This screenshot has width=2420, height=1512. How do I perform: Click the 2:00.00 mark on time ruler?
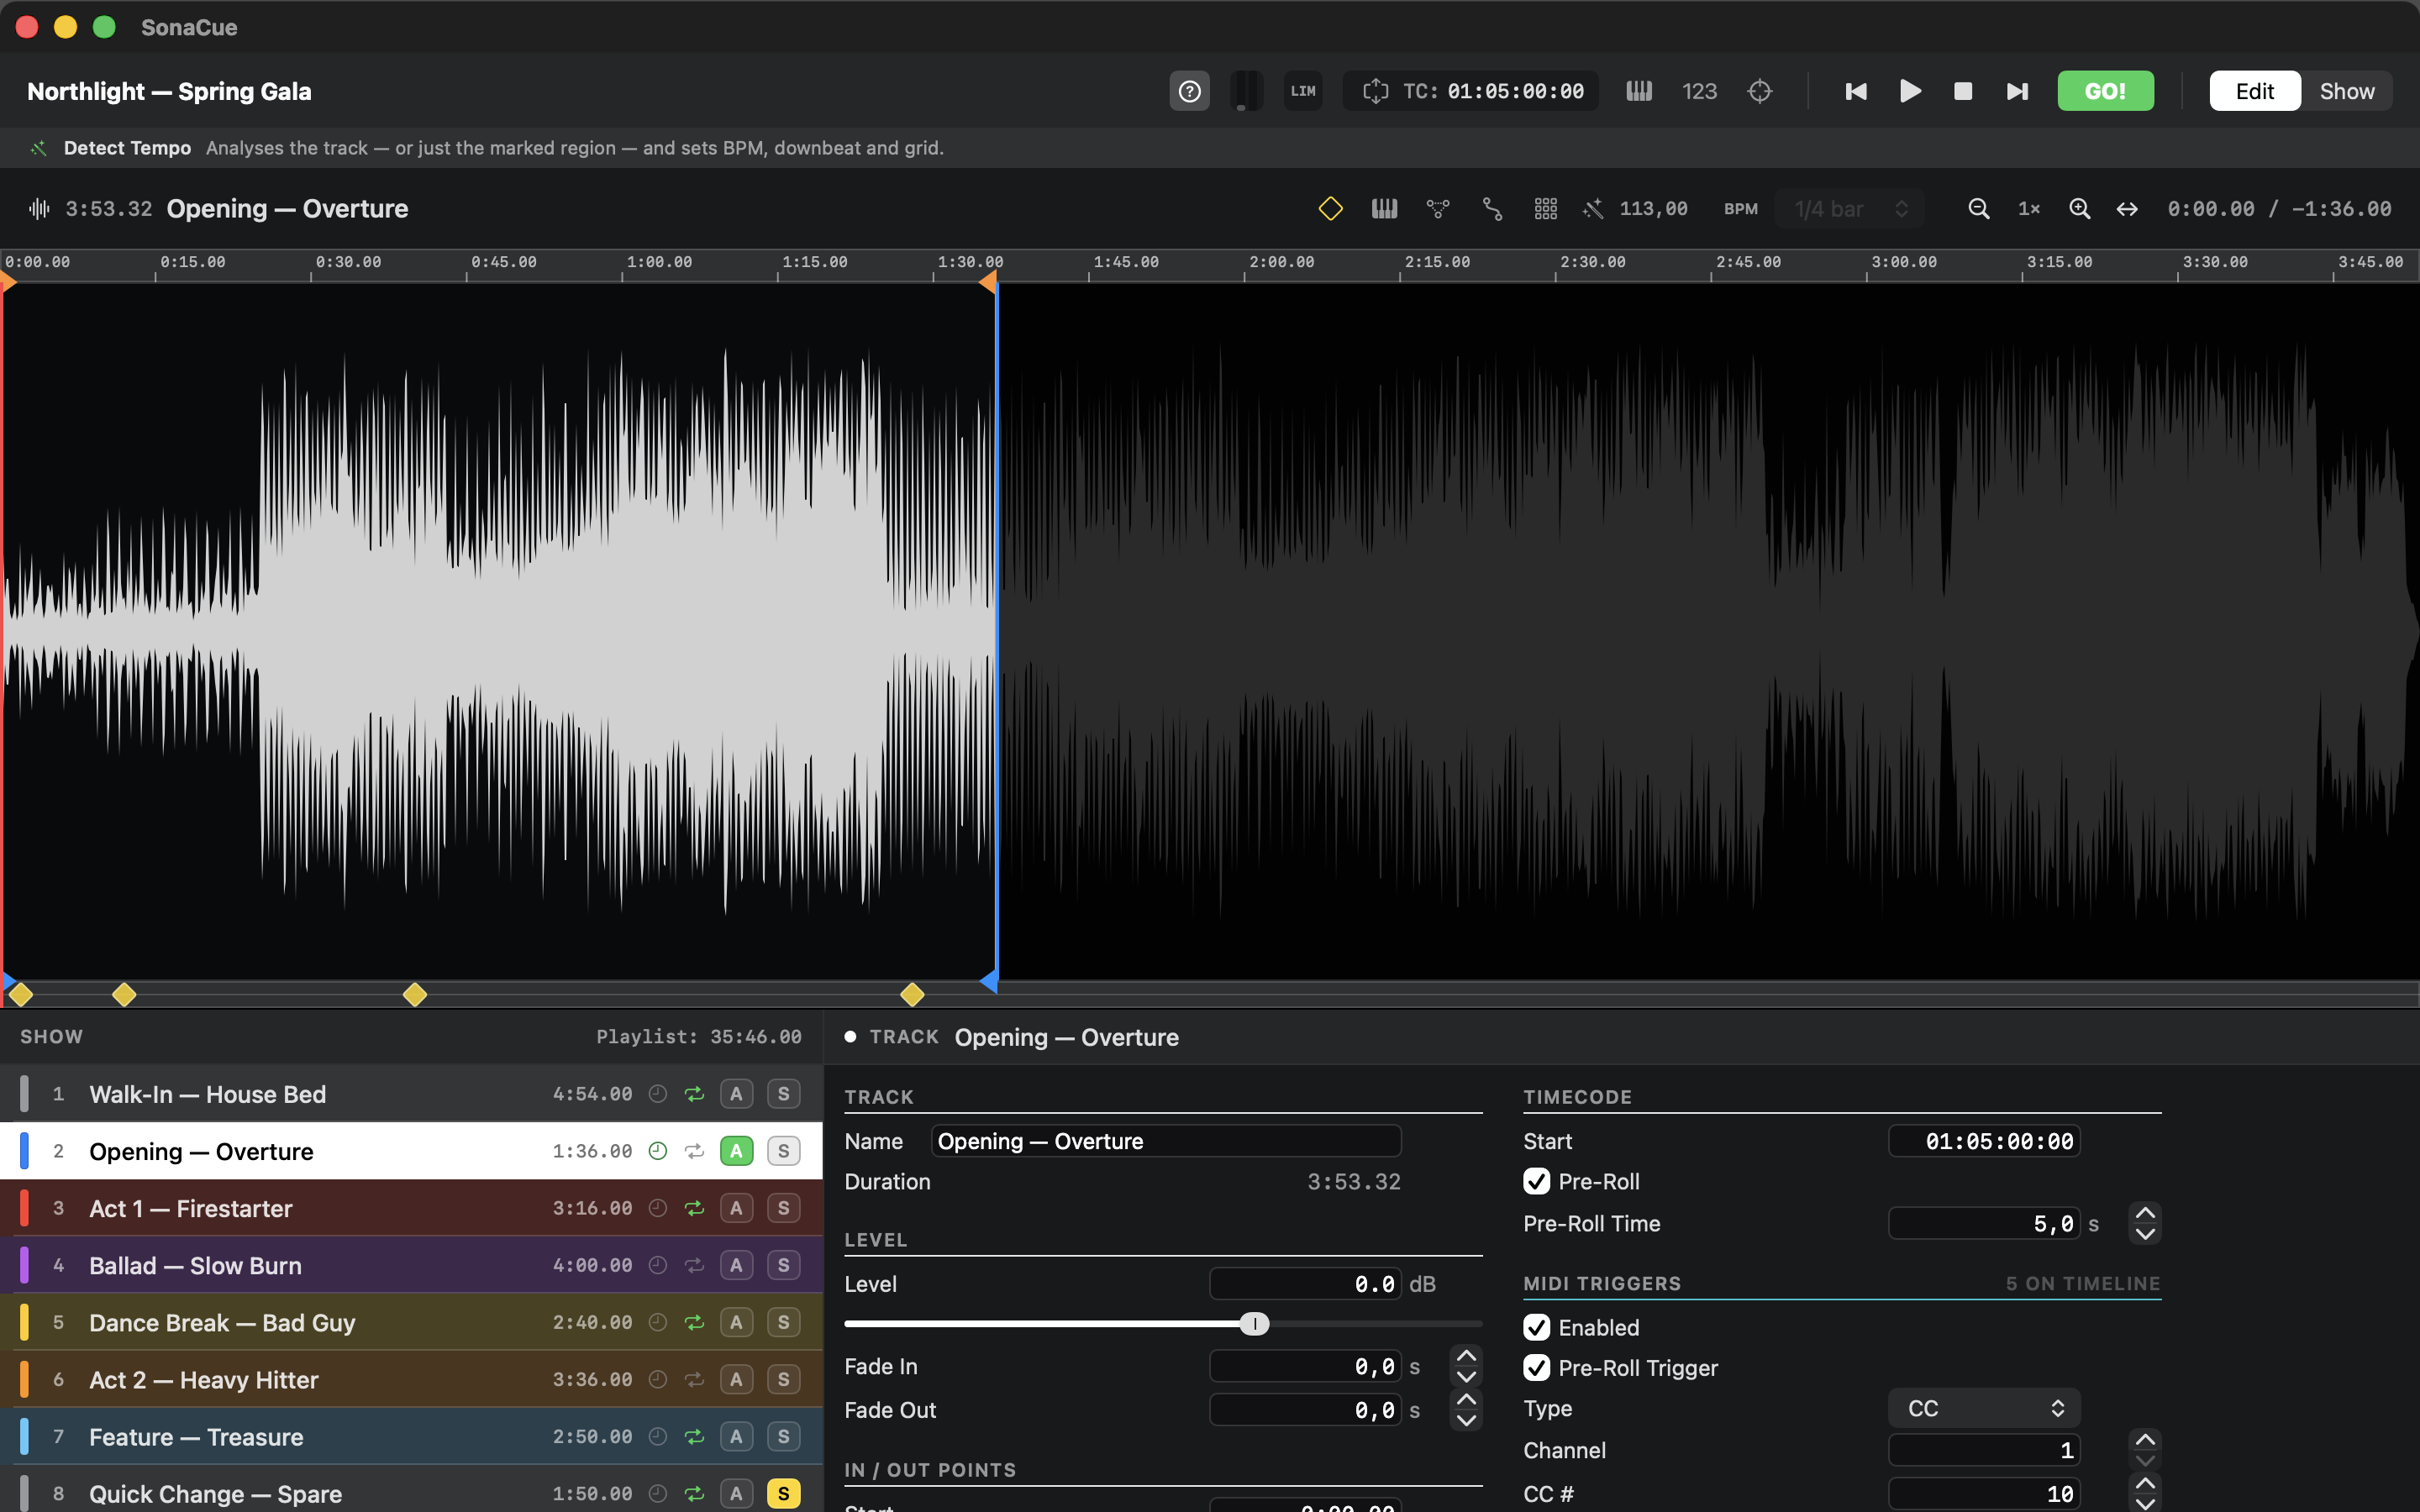point(1281,262)
